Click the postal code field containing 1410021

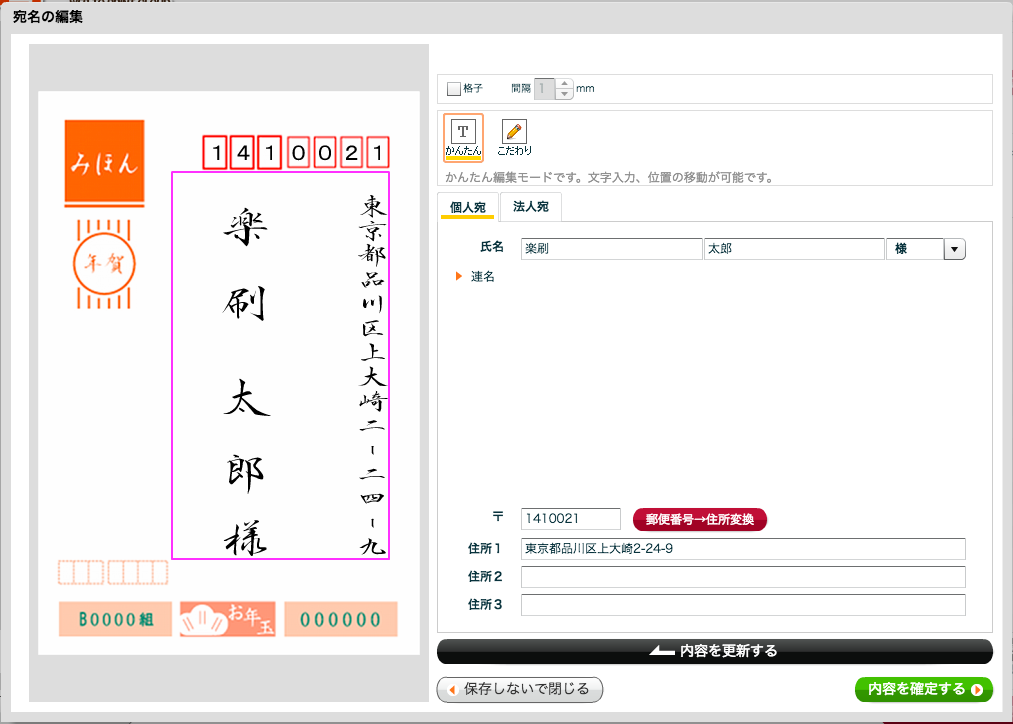[571, 519]
